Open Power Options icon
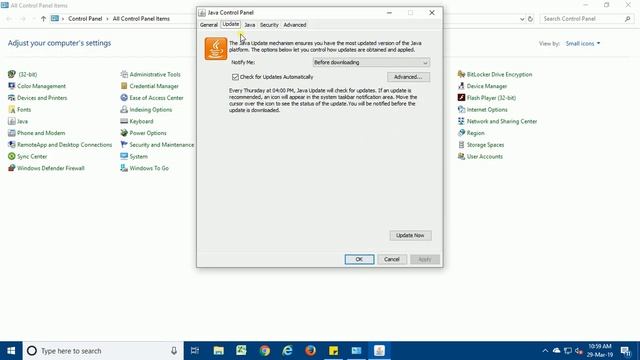 (124, 133)
